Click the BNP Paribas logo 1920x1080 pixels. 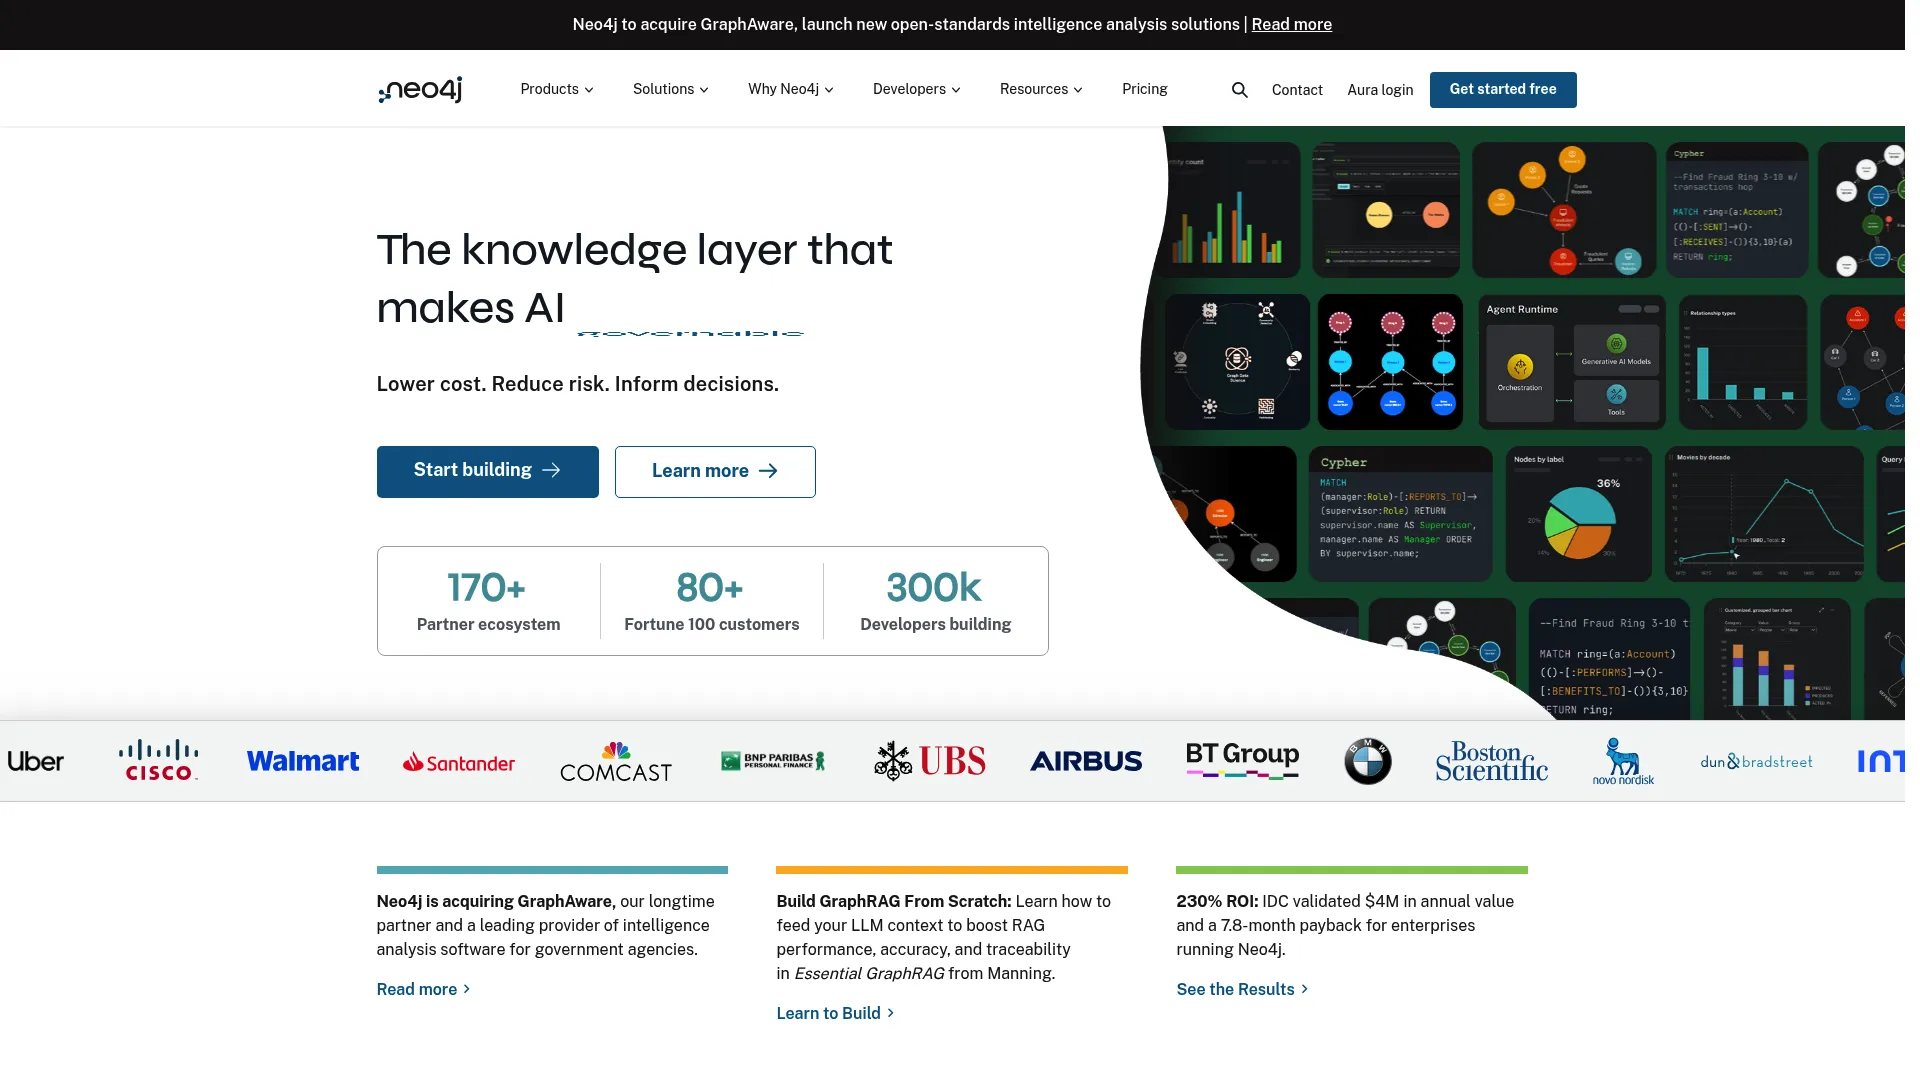click(773, 762)
